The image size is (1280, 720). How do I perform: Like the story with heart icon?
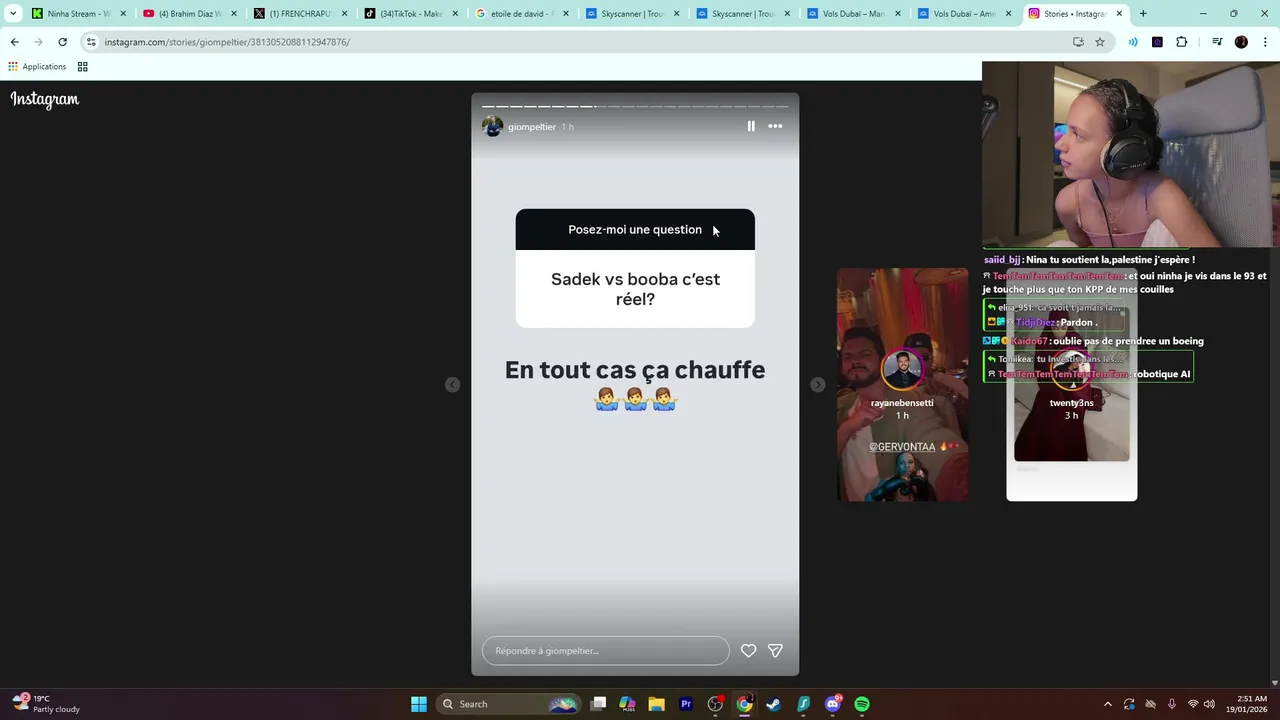(748, 651)
